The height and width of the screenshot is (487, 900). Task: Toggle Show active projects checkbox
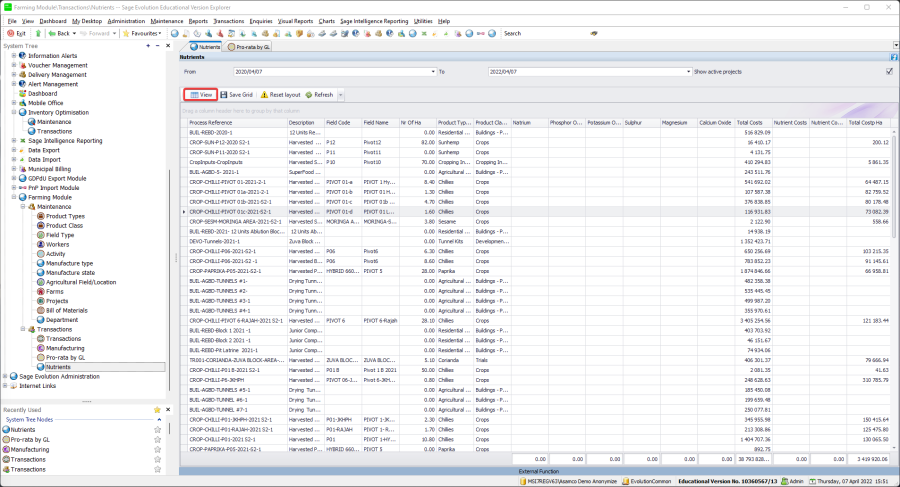point(889,72)
